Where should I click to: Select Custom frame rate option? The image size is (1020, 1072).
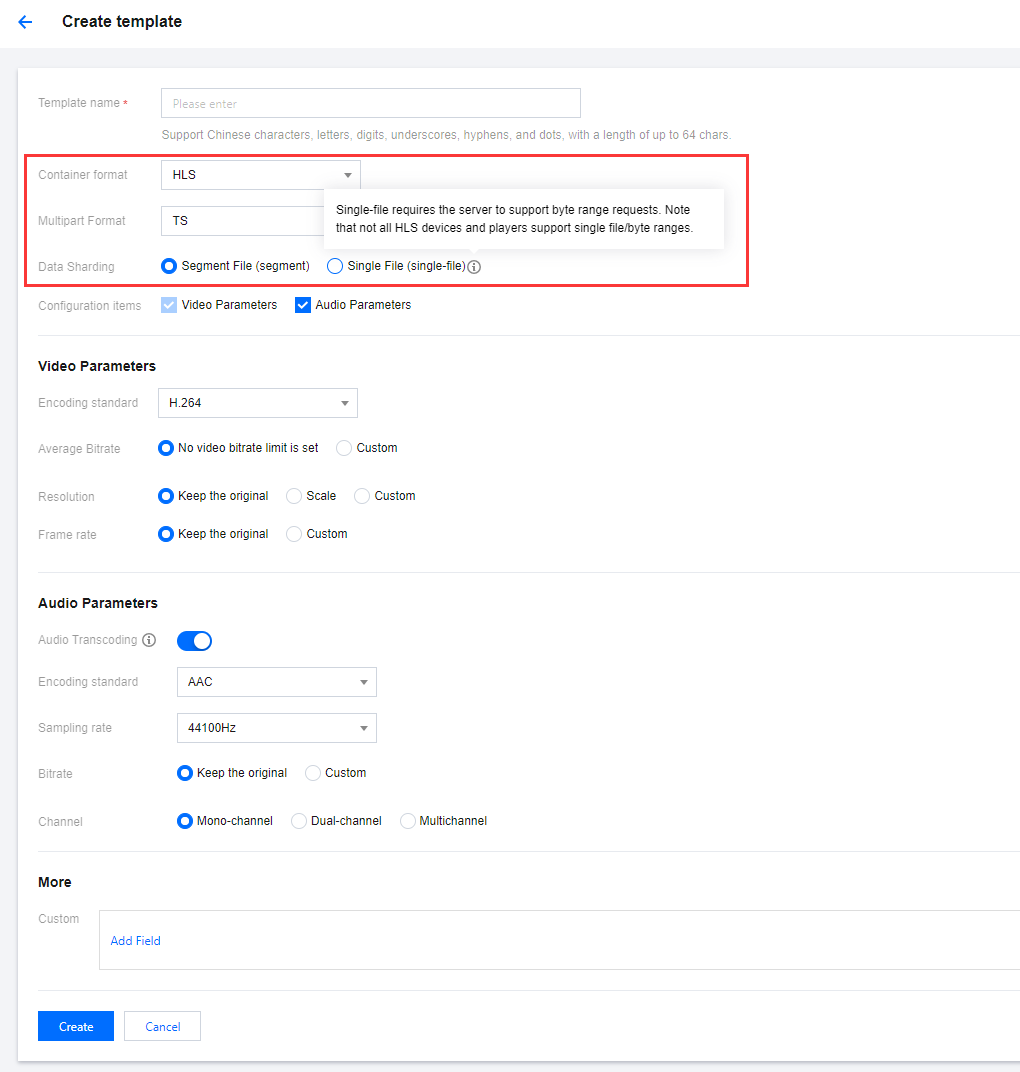pos(294,534)
